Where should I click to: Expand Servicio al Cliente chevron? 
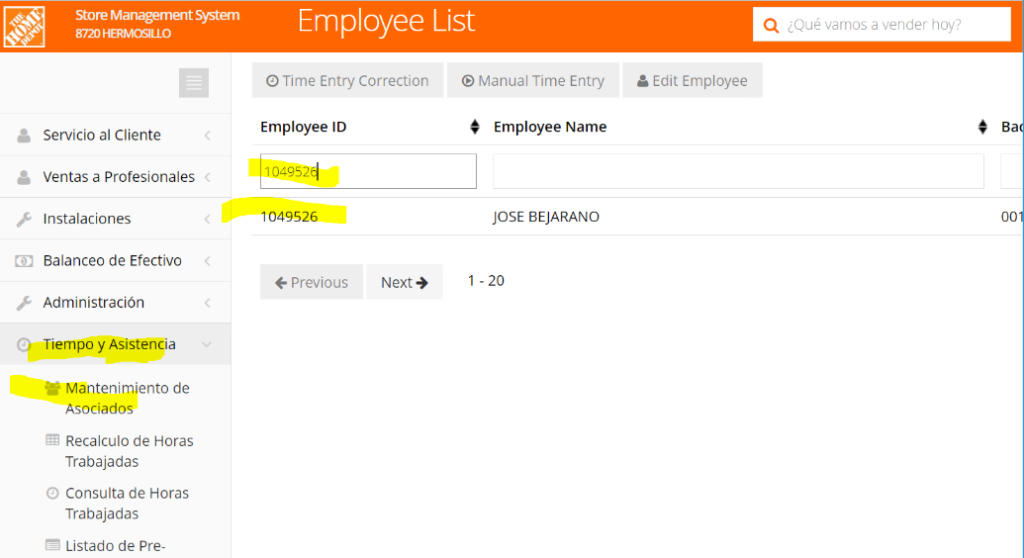click(207, 135)
